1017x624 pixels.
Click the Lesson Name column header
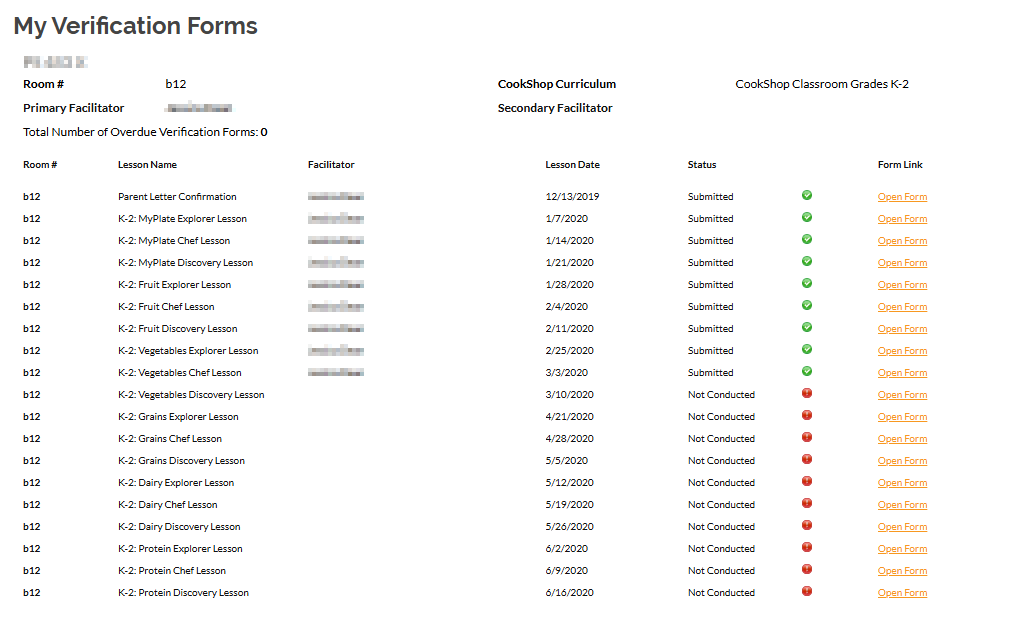pos(147,165)
